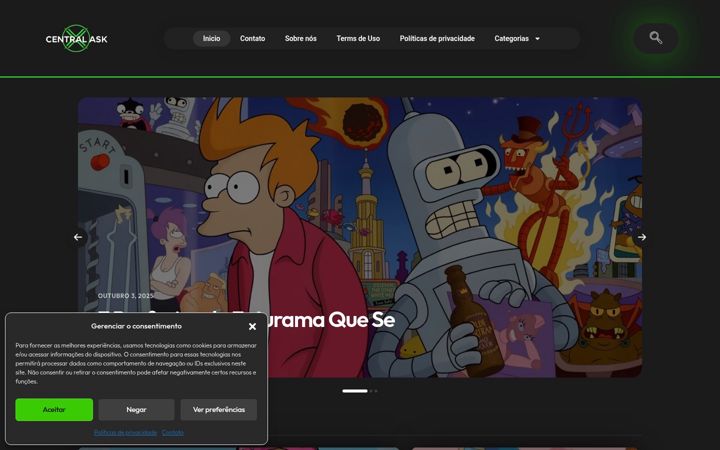Open the Contato page
This screenshot has width=720, height=450.
point(252,39)
